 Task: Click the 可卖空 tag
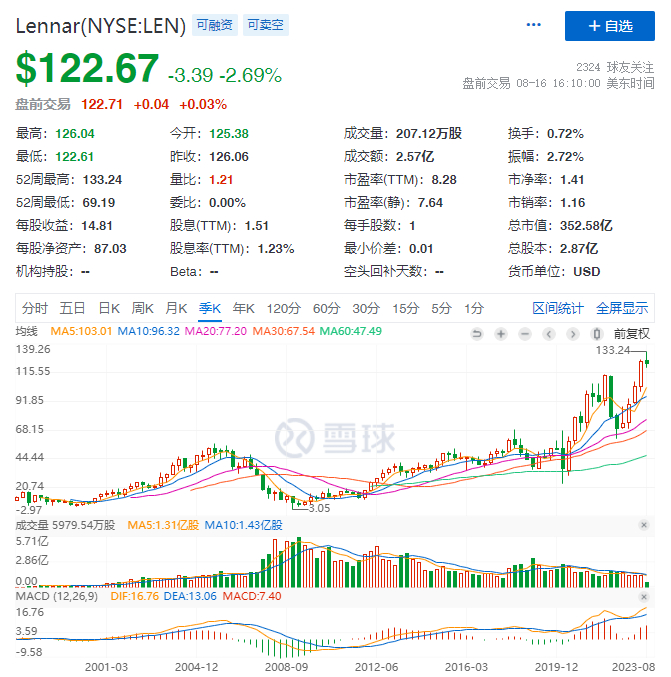(x=266, y=25)
